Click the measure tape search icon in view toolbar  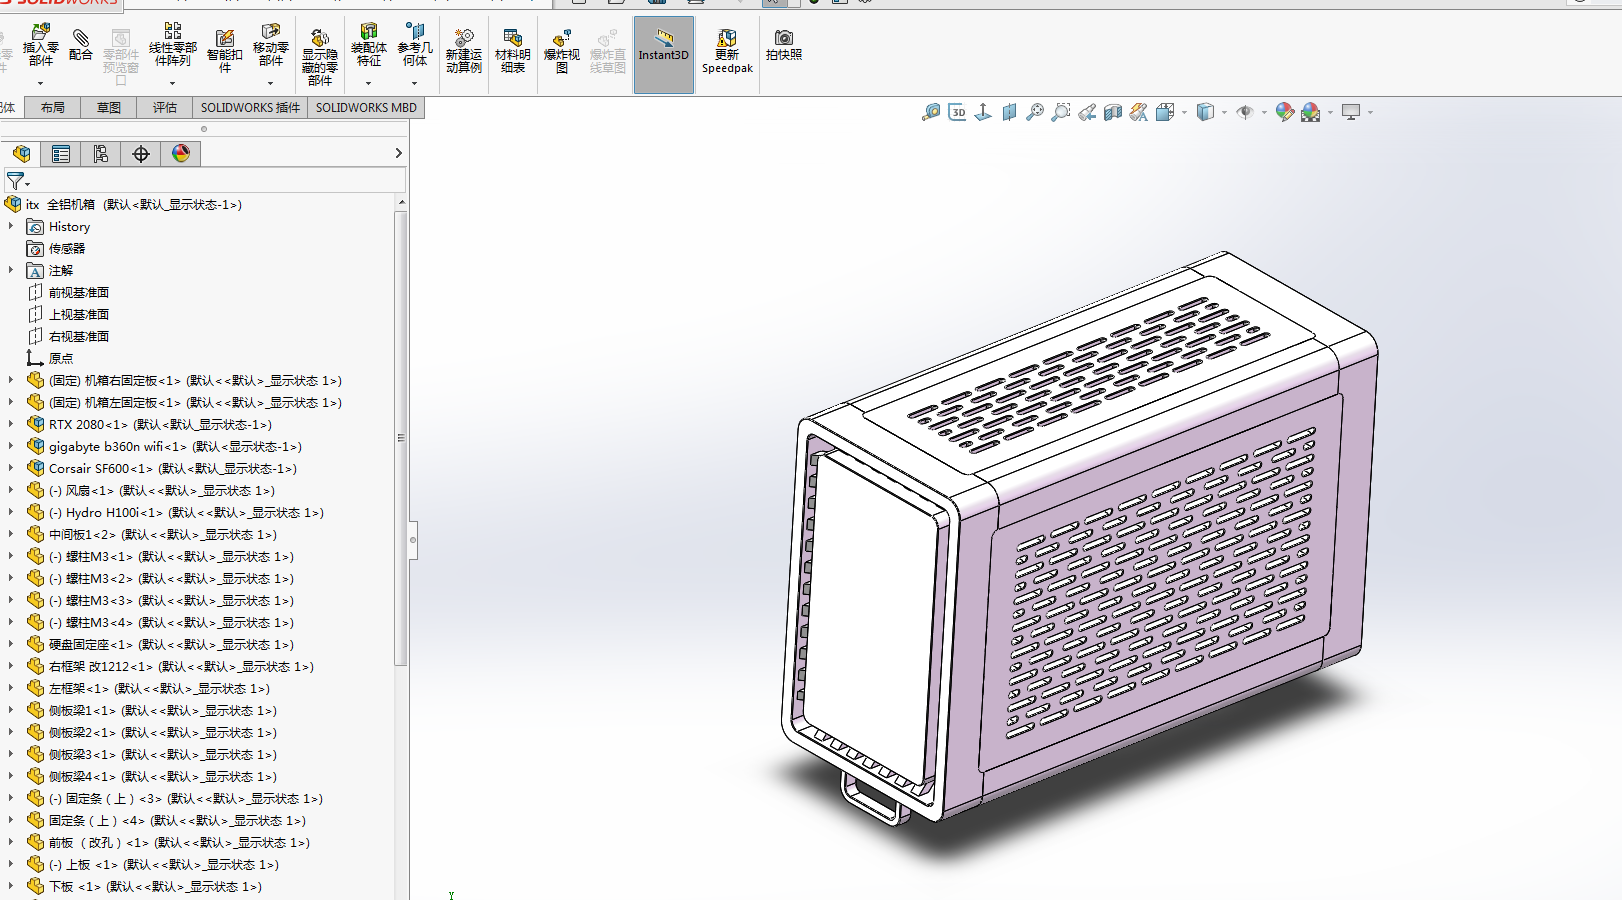[931, 112]
